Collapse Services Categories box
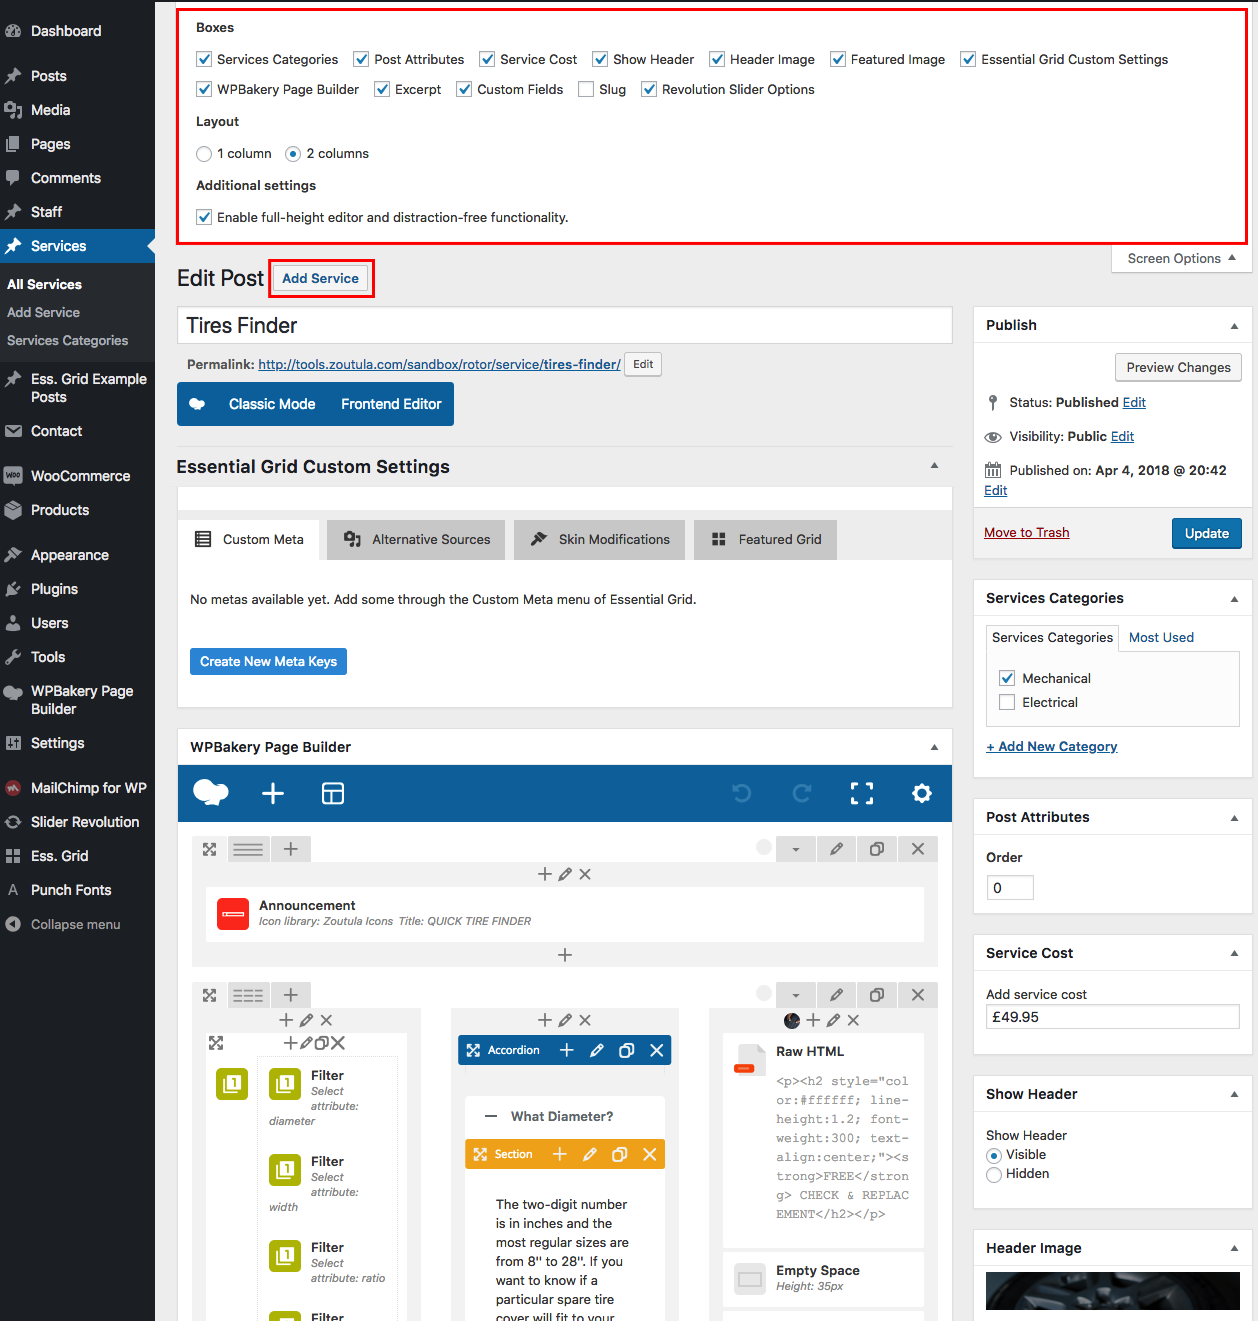Viewport: 1258px width, 1321px height. (1234, 599)
